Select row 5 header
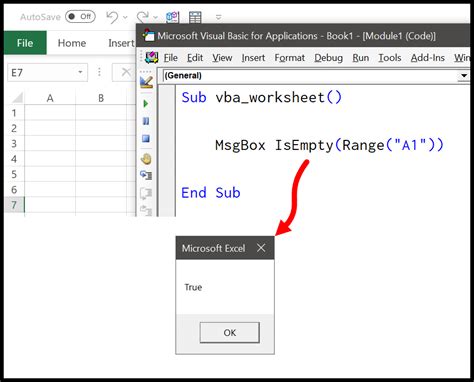This screenshot has width=474, height=382. click(x=14, y=174)
